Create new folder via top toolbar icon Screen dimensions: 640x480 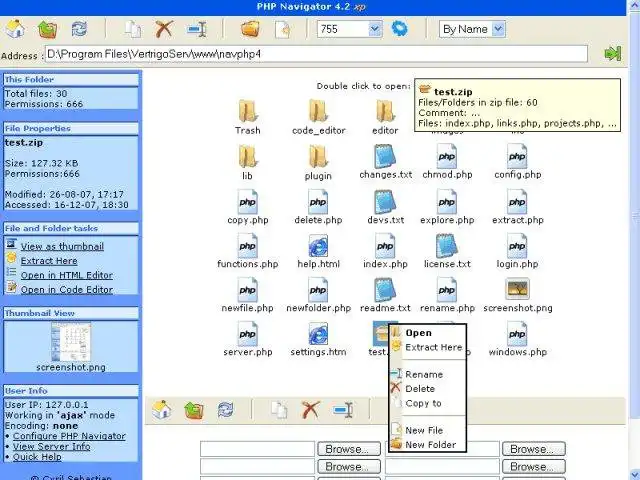tap(250, 29)
